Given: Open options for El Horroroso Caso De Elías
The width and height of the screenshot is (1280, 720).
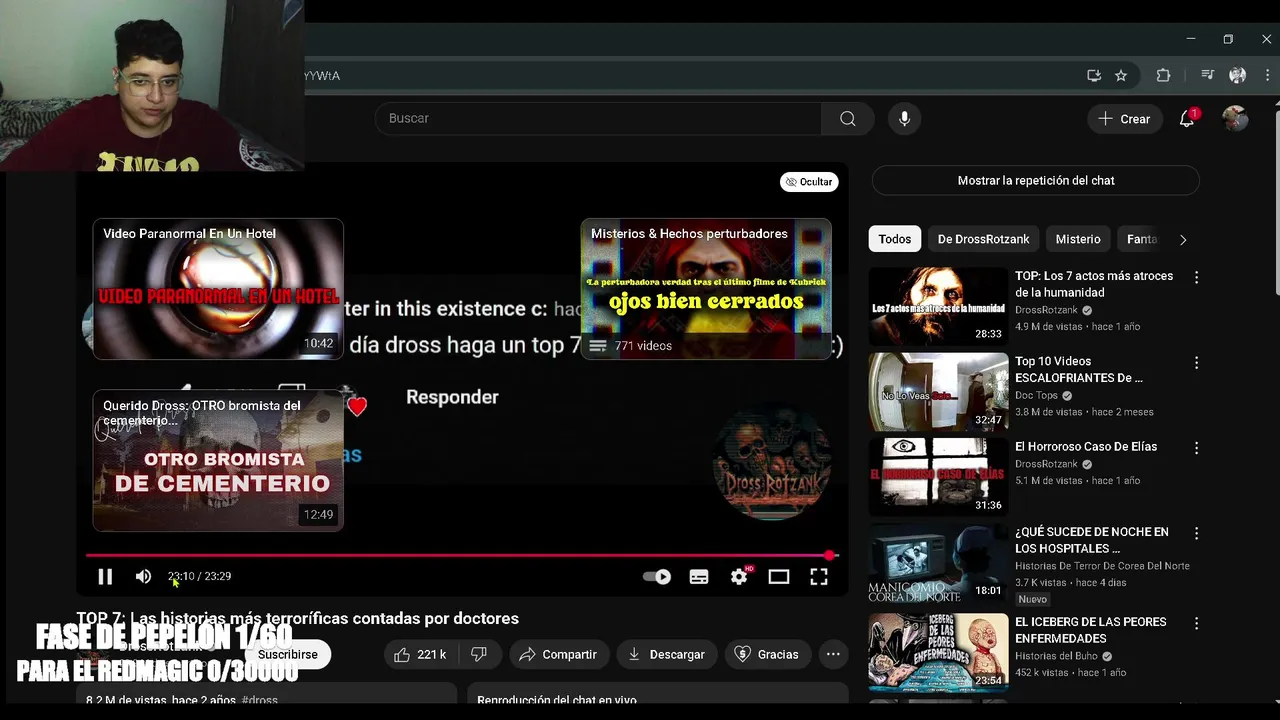Looking at the screenshot, I should (1196, 448).
